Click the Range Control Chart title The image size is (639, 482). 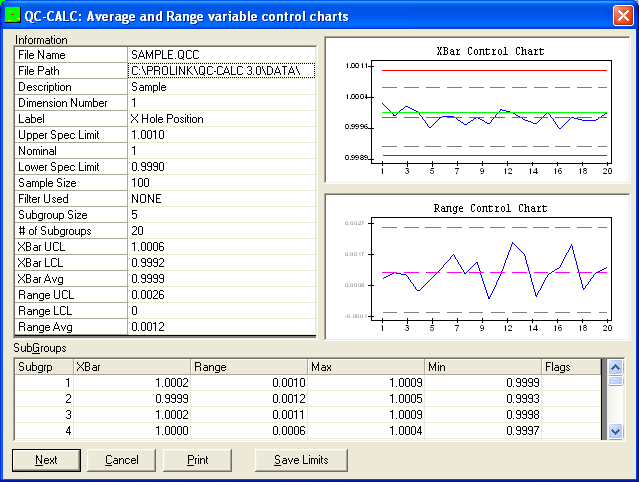[490, 208]
